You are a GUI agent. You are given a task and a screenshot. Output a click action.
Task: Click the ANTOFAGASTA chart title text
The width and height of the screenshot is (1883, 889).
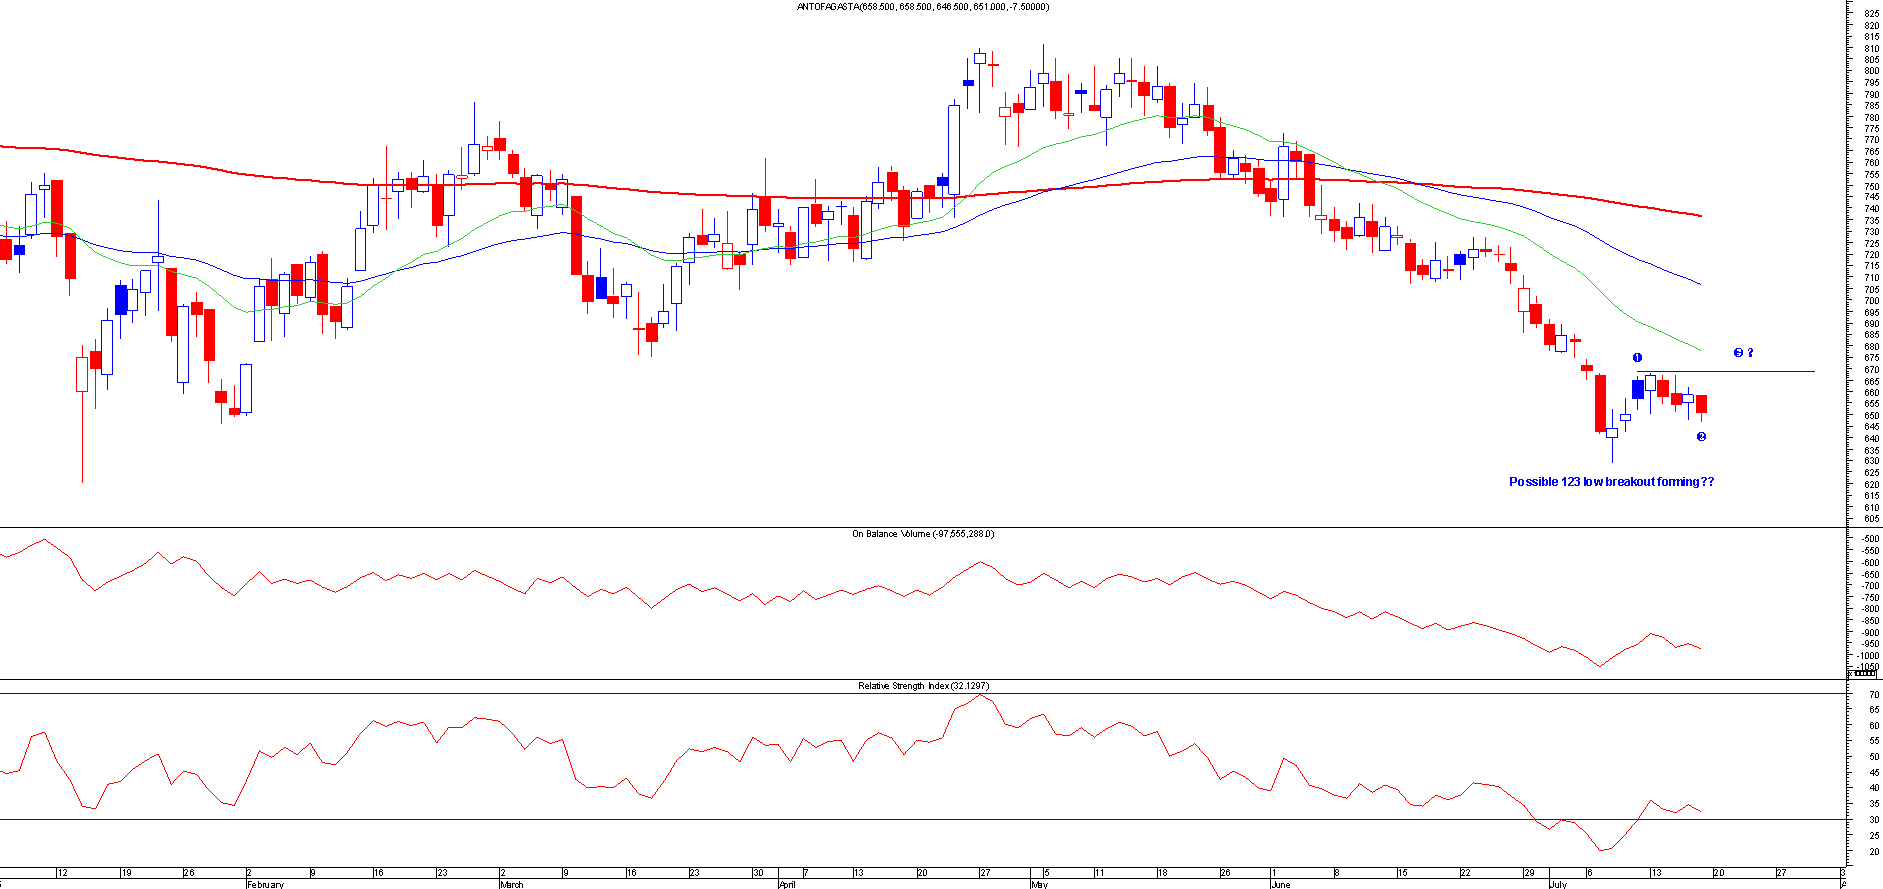point(922,7)
